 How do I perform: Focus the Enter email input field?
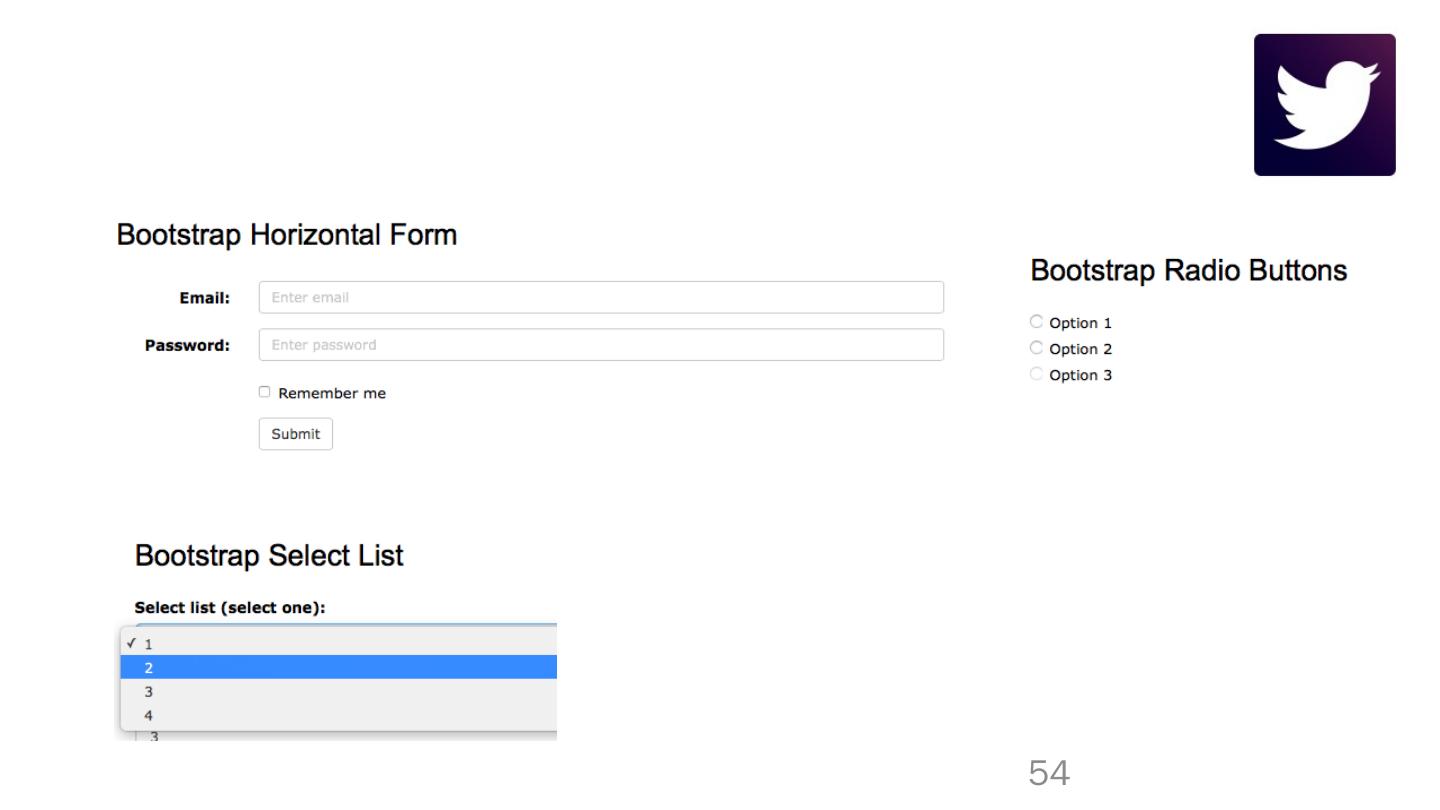(x=600, y=297)
